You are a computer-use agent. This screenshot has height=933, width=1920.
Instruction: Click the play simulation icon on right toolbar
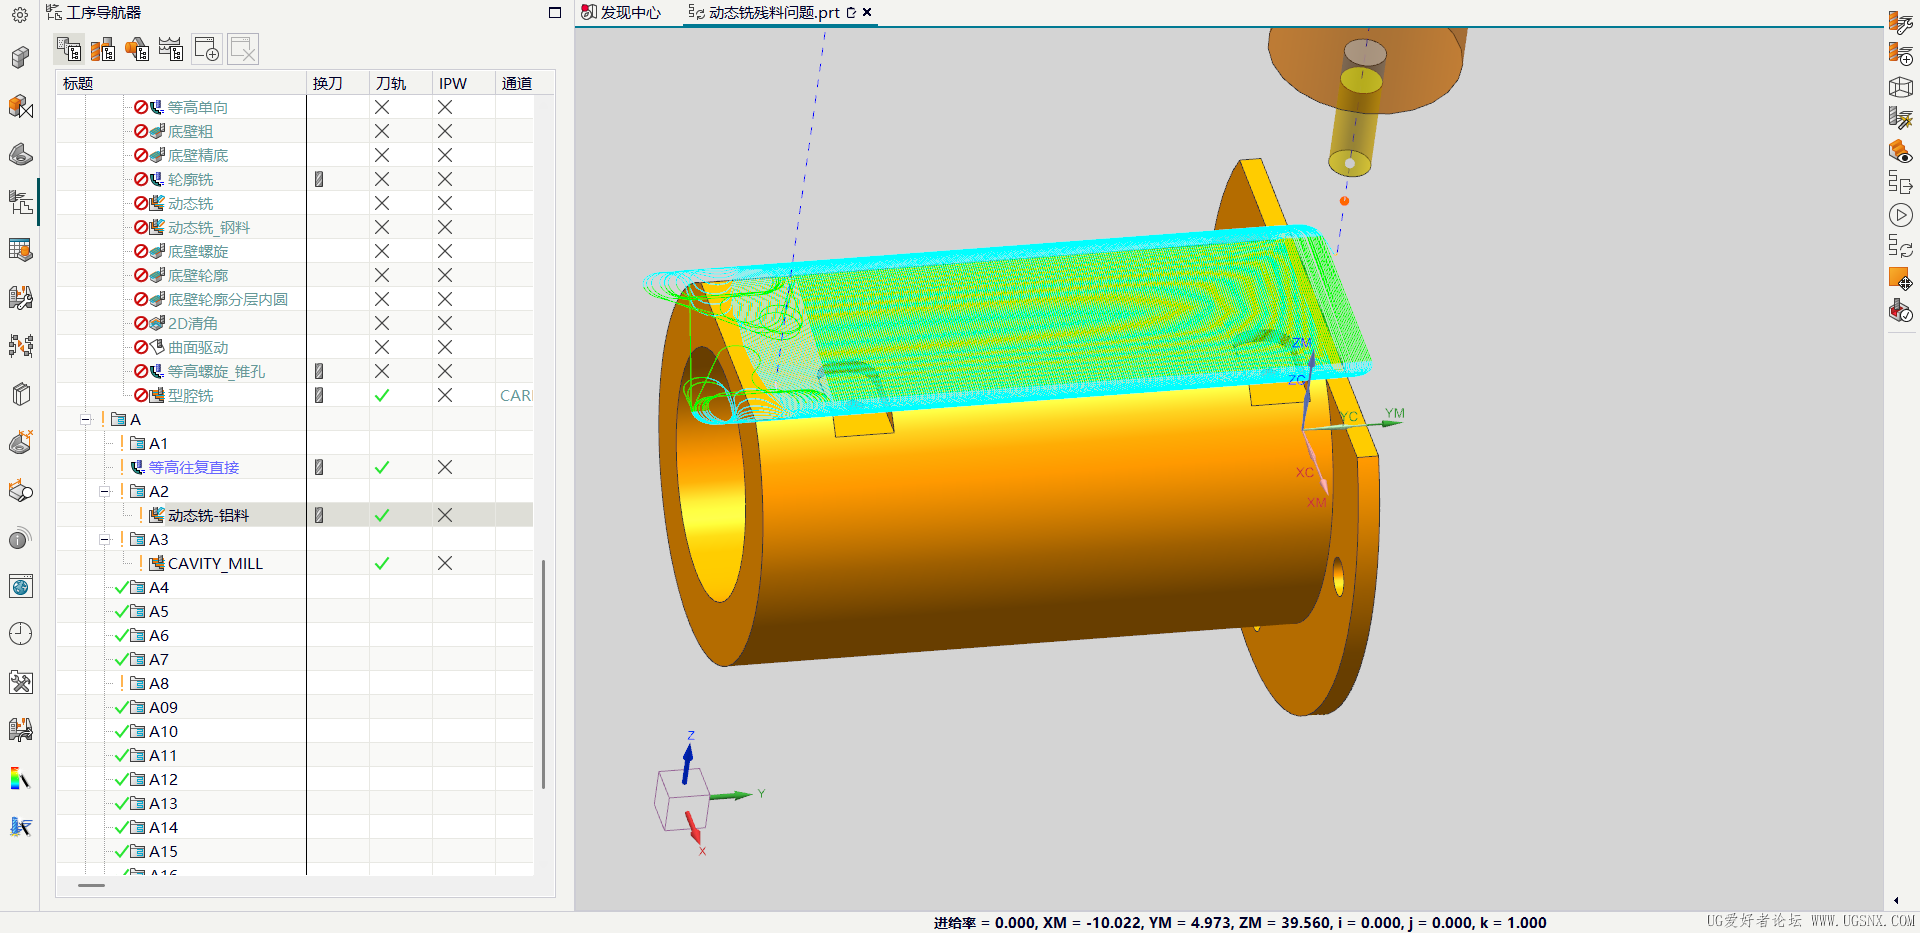point(1901,215)
